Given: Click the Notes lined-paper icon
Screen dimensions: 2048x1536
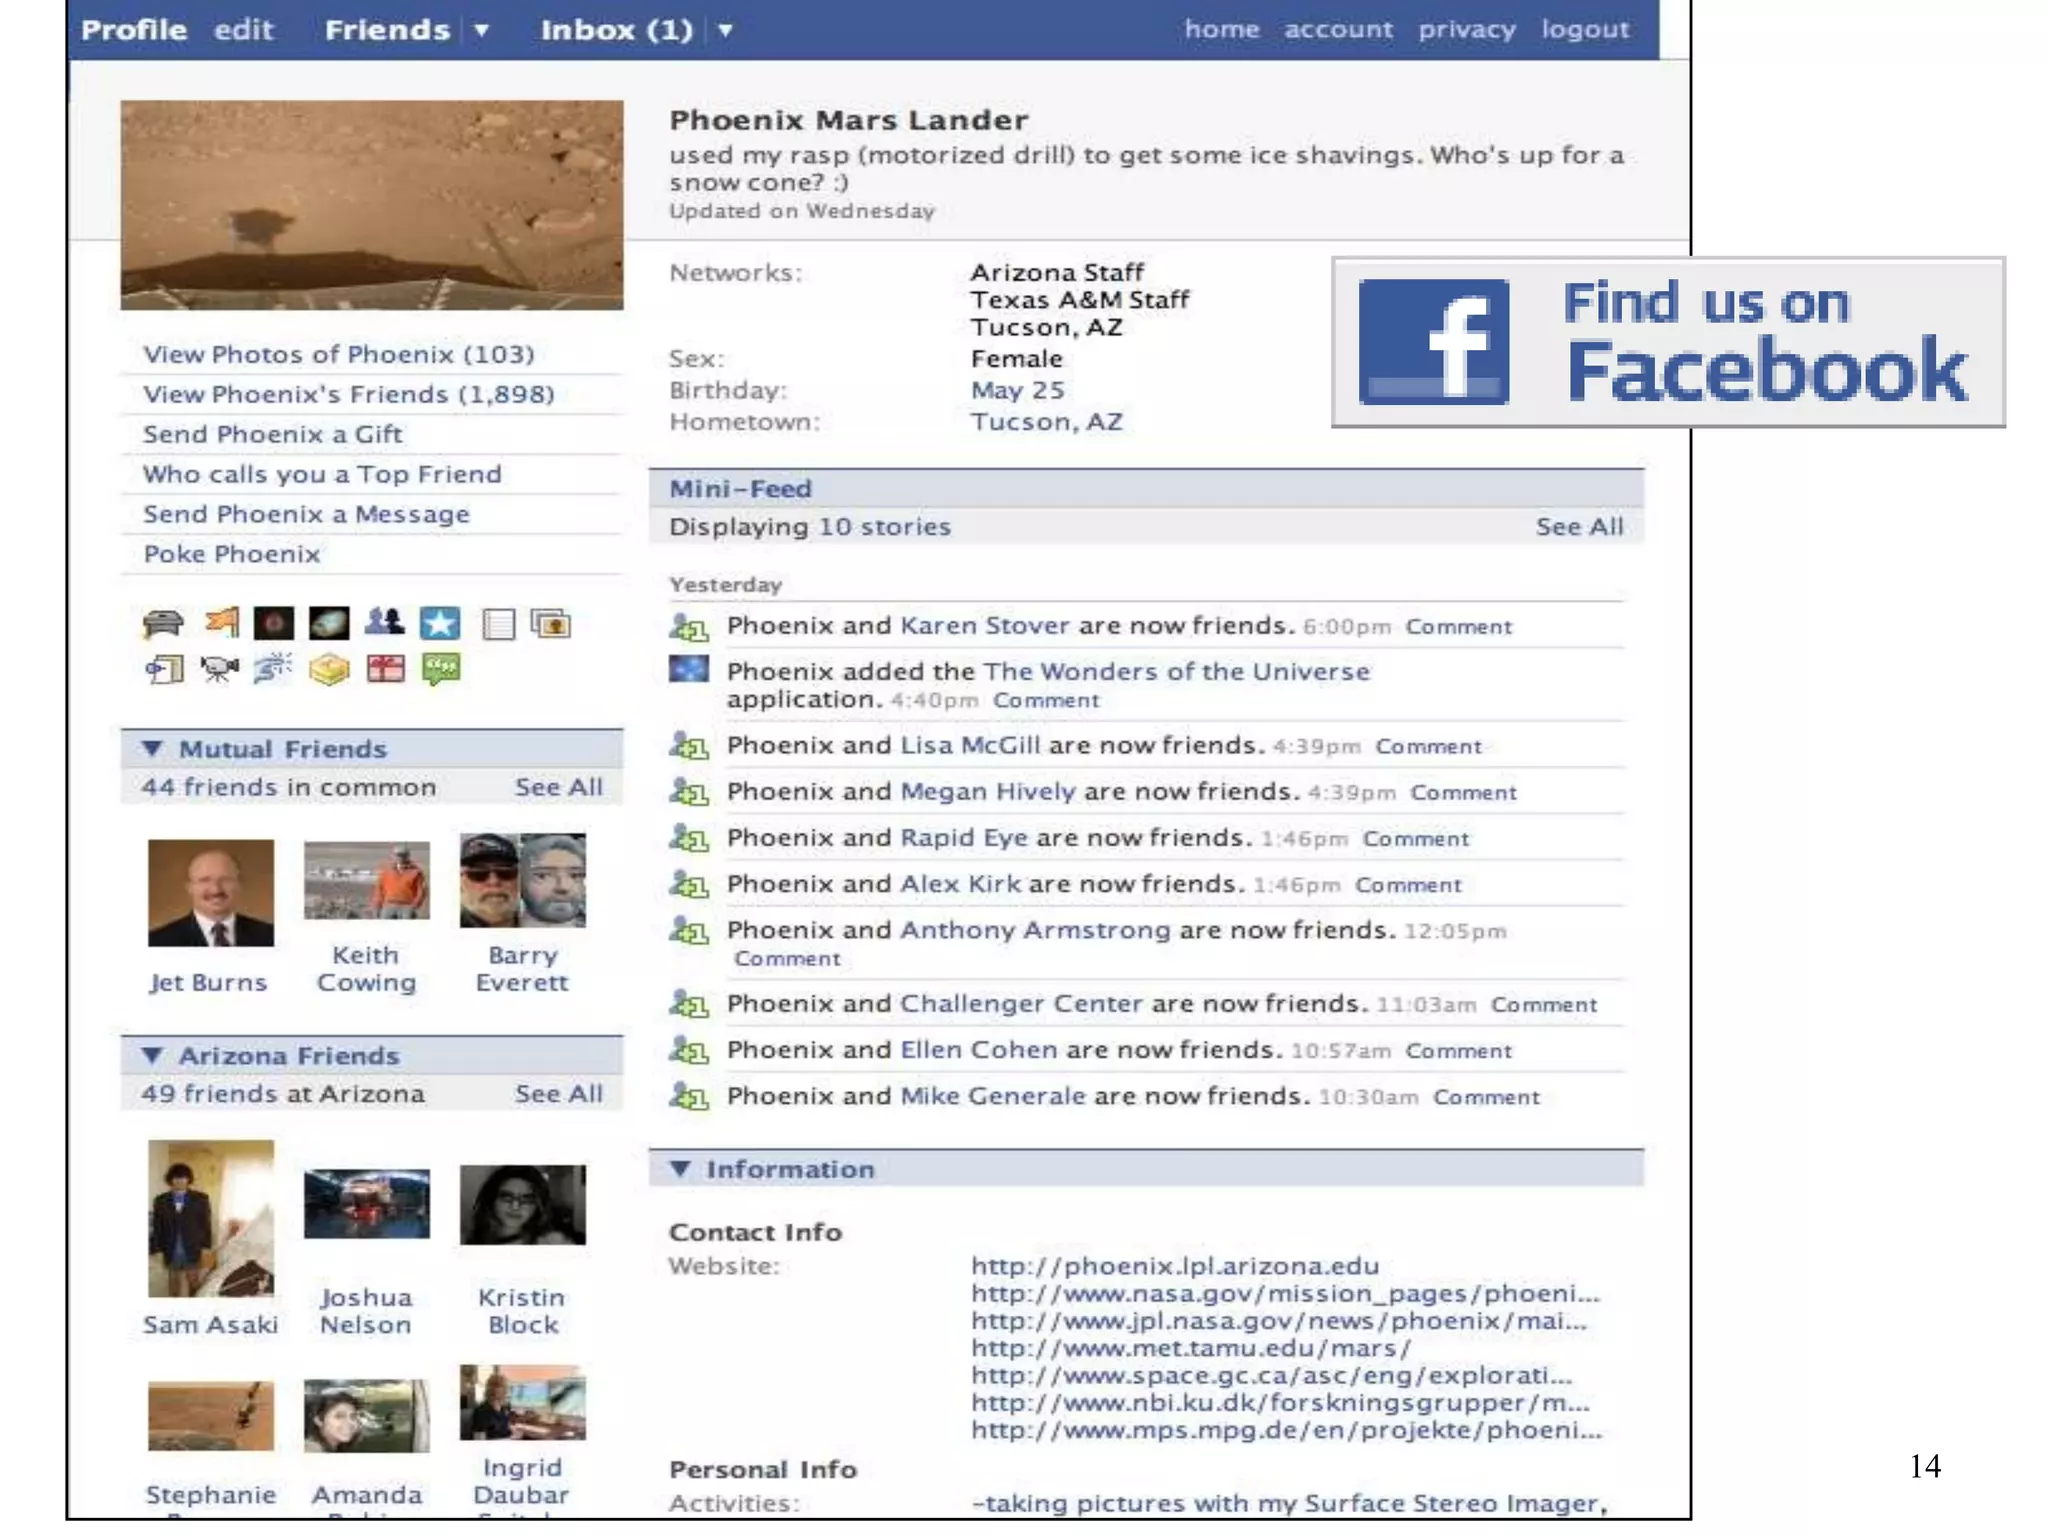Looking at the screenshot, I should [x=497, y=624].
